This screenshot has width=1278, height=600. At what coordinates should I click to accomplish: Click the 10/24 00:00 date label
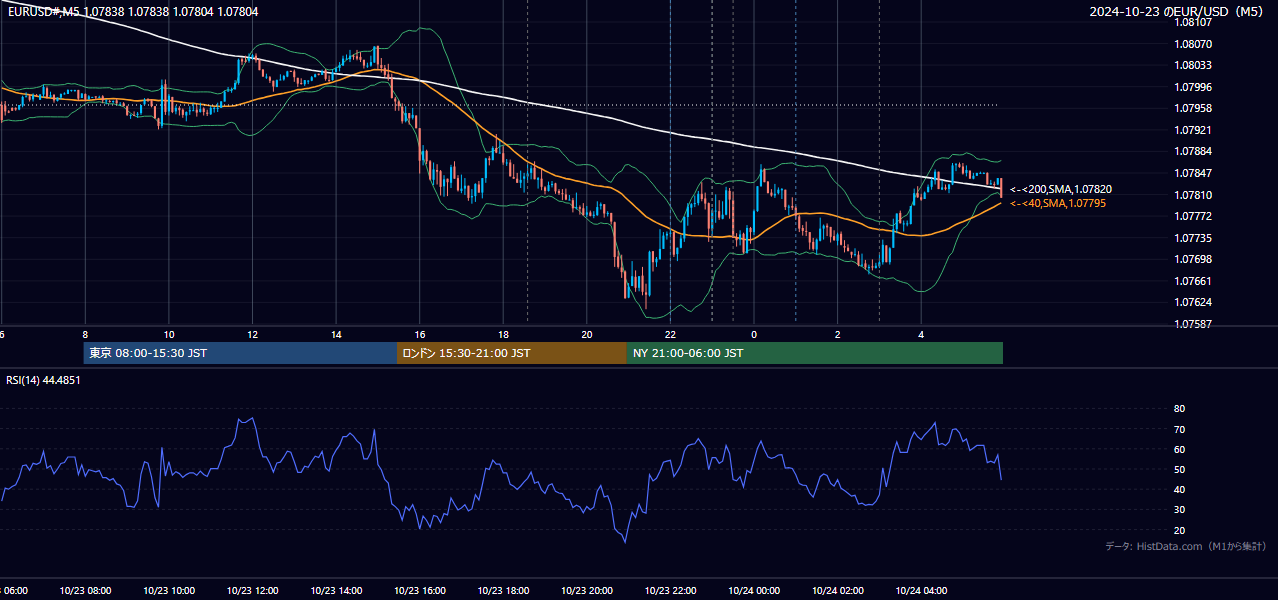(754, 591)
